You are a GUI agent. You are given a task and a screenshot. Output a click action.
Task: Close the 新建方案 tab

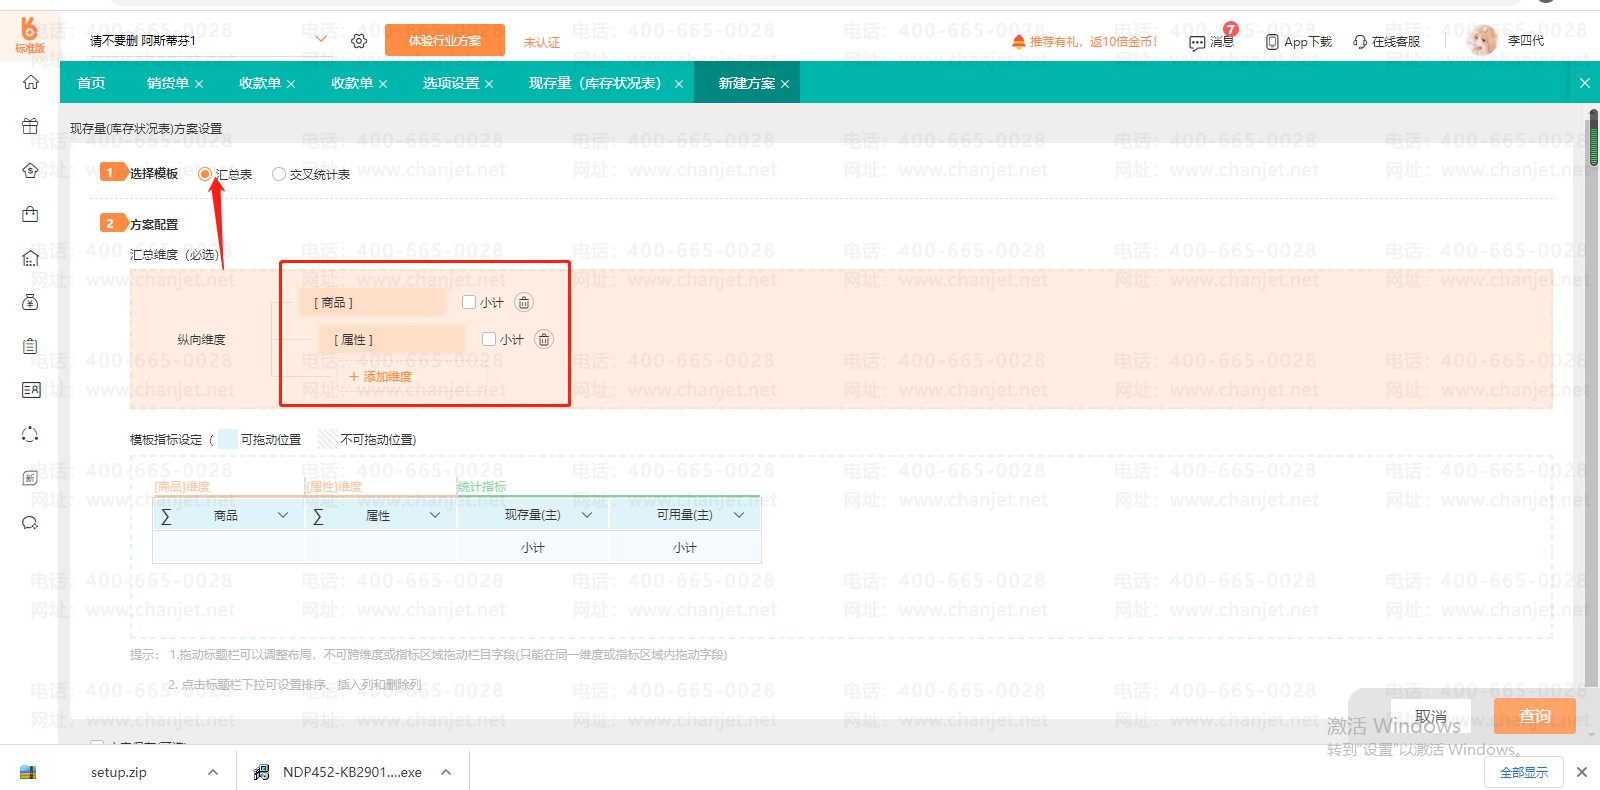(x=785, y=84)
